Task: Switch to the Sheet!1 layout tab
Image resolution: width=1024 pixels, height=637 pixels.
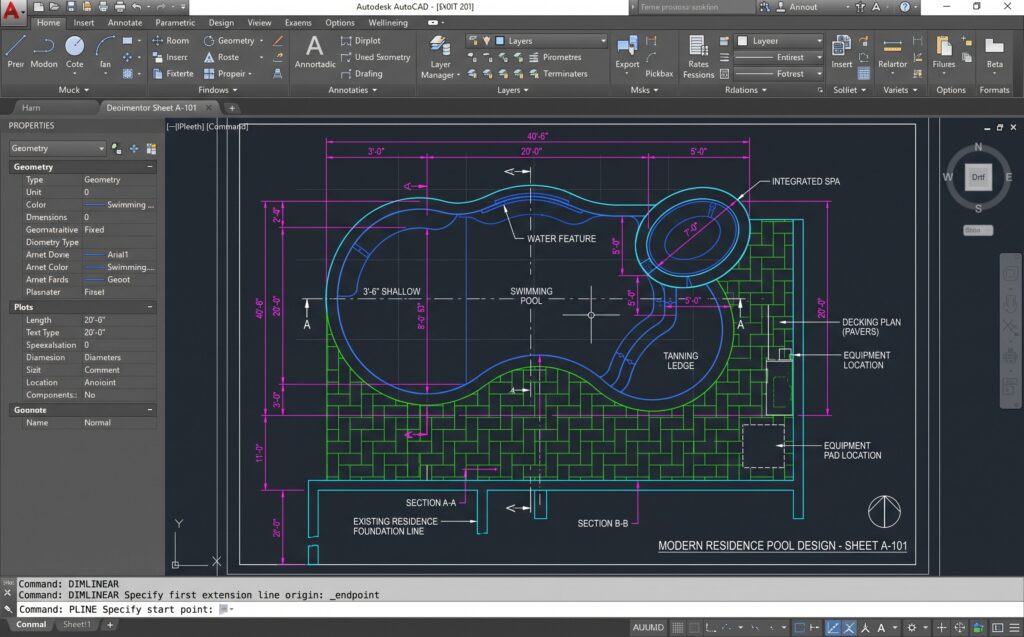Action: 76,625
